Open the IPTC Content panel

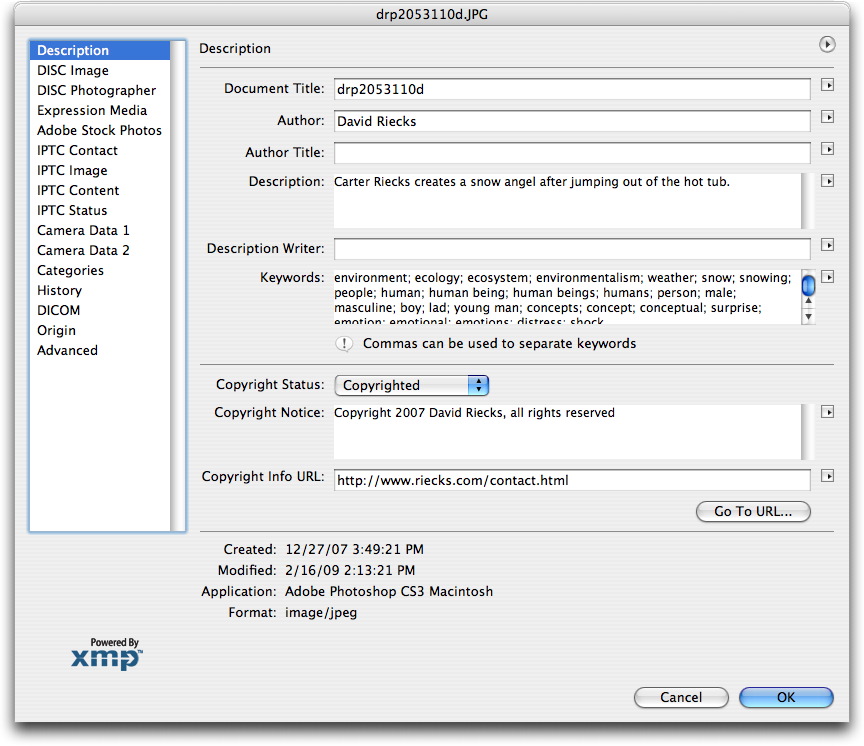[100, 190]
